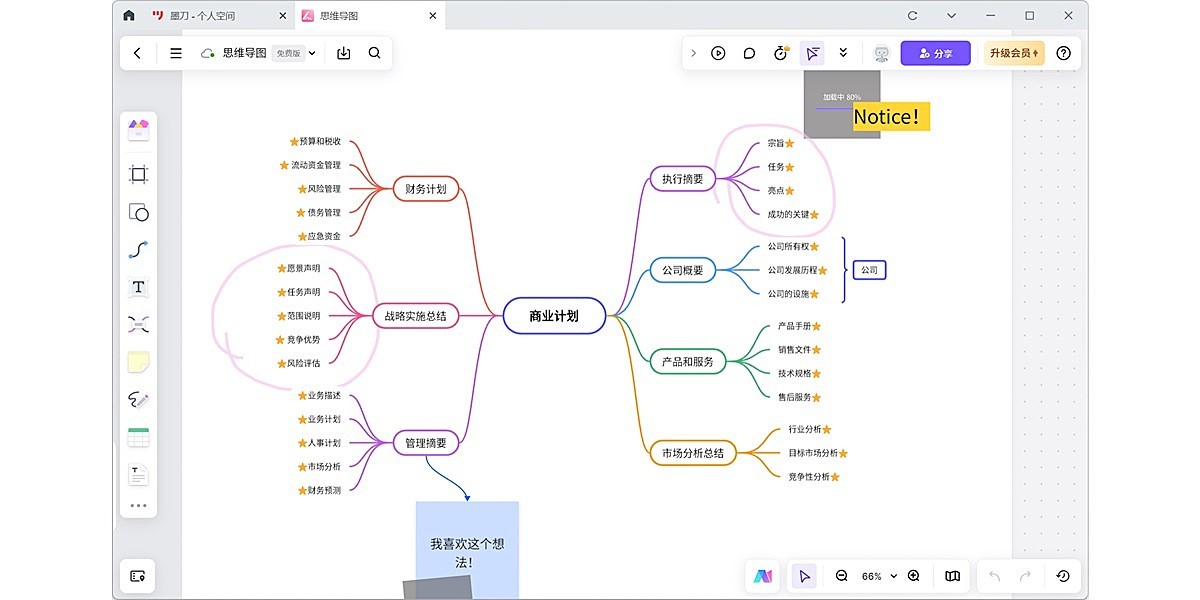The image size is (1200, 600).
Task: Select the frame tool in the sidebar
Action: click(138, 173)
